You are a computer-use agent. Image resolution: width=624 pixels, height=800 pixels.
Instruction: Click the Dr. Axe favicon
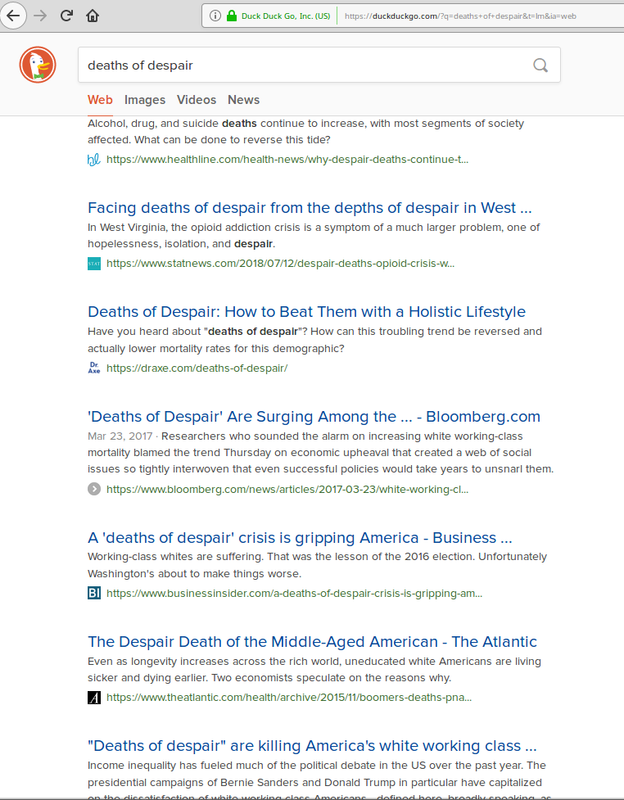tap(94, 368)
